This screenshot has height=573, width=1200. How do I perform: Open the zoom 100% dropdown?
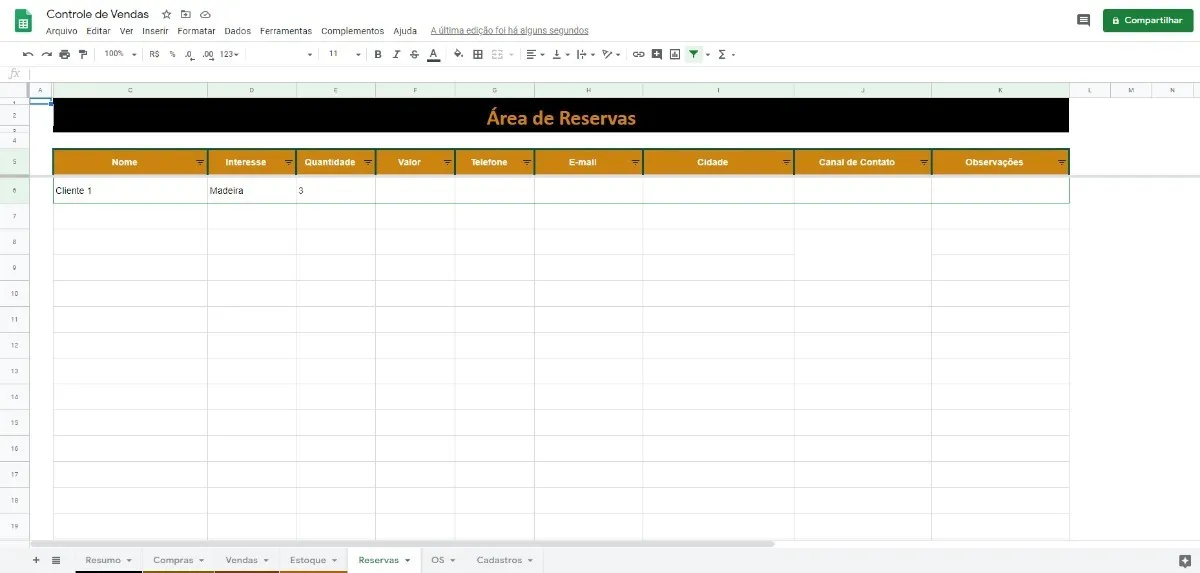118,54
